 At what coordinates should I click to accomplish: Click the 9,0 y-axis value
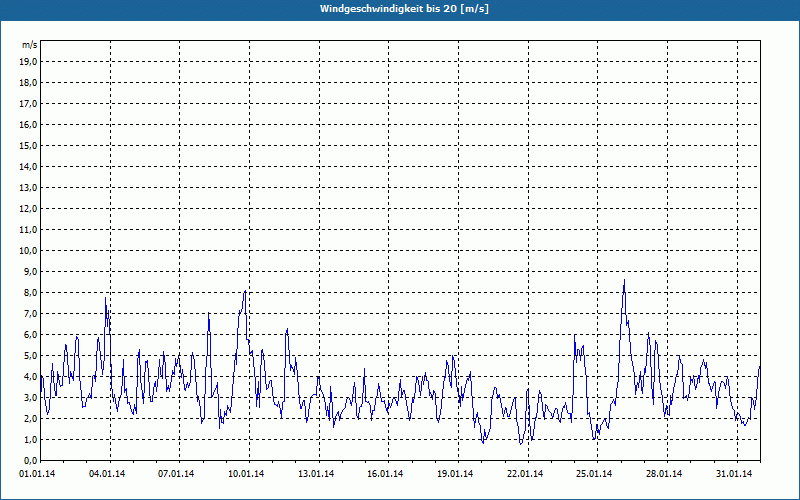[30, 271]
